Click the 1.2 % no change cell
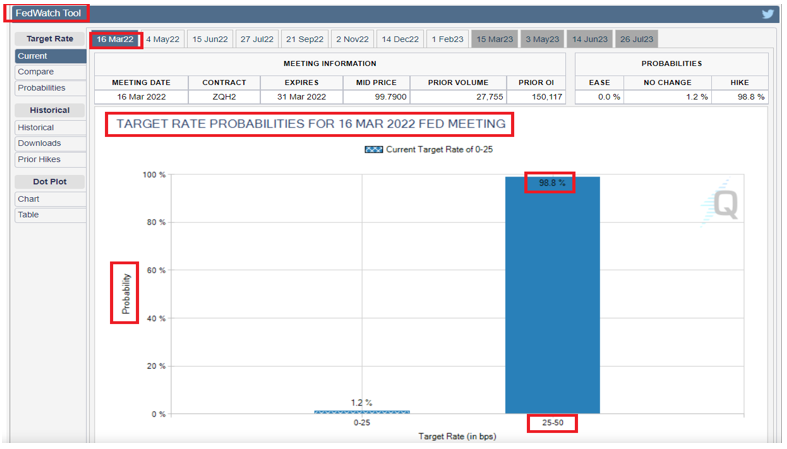 667,97
